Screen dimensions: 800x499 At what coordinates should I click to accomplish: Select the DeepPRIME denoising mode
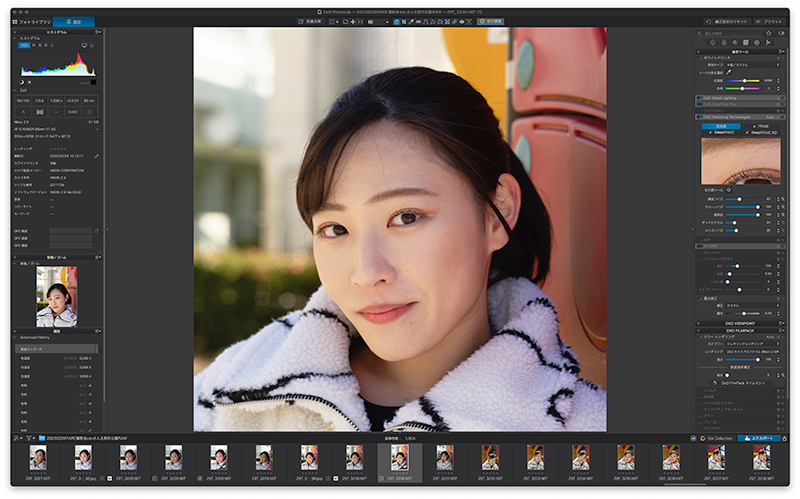point(722,132)
